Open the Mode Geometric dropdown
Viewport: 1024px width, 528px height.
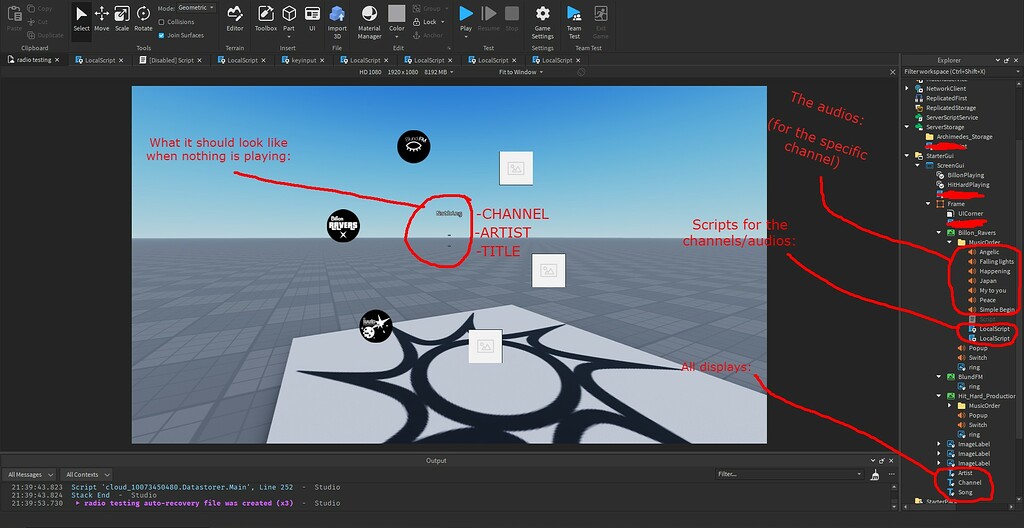coord(195,8)
